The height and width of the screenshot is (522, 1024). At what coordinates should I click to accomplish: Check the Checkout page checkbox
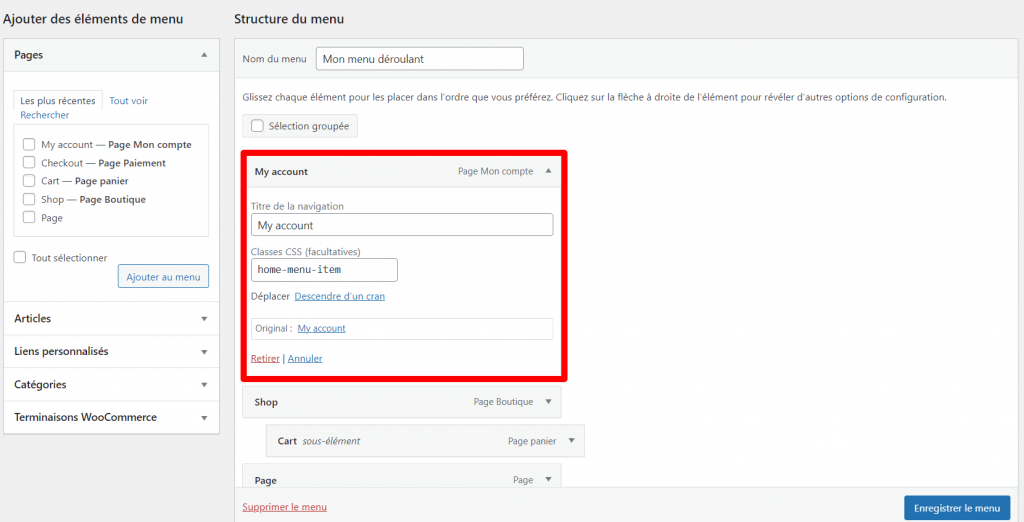tap(30, 163)
